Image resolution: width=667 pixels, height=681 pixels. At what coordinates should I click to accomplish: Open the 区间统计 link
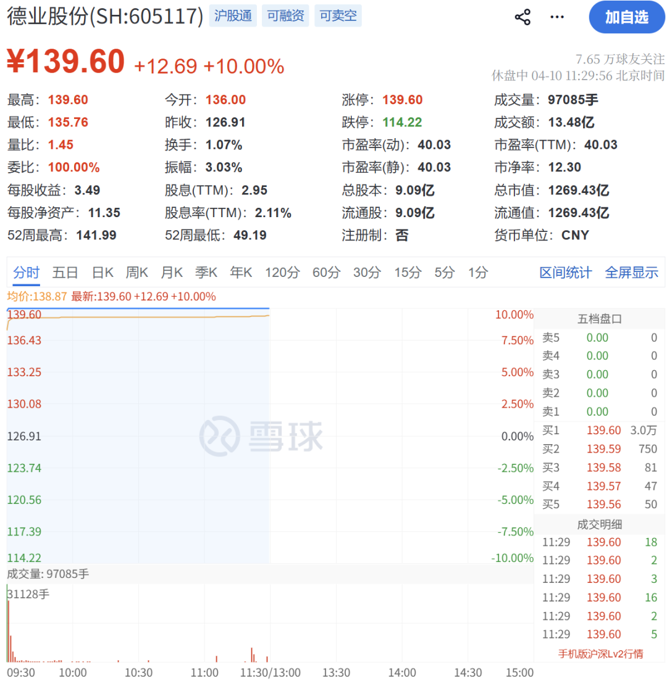tap(566, 272)
